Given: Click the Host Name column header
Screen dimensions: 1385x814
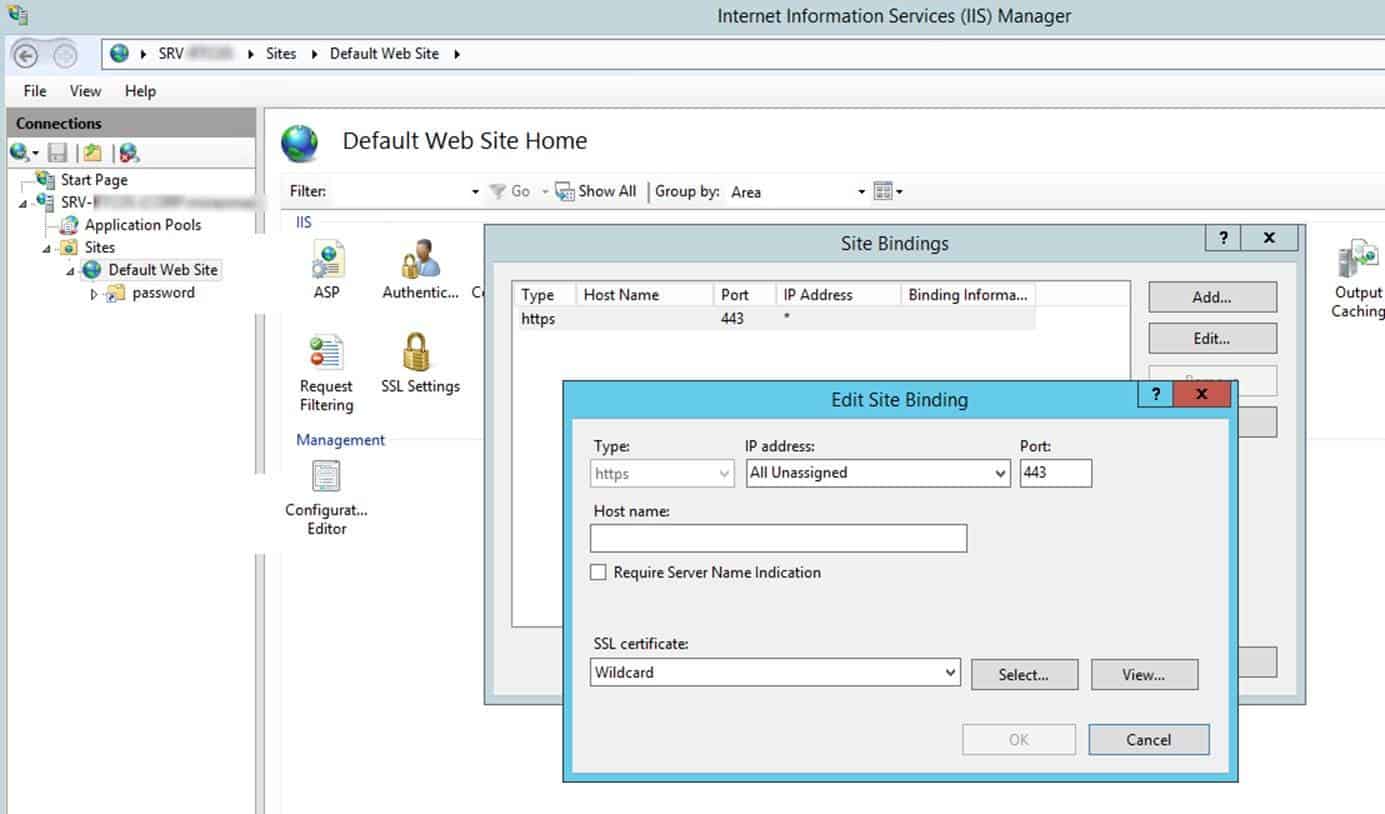Looking at the screenshot, I should [644, 295].
